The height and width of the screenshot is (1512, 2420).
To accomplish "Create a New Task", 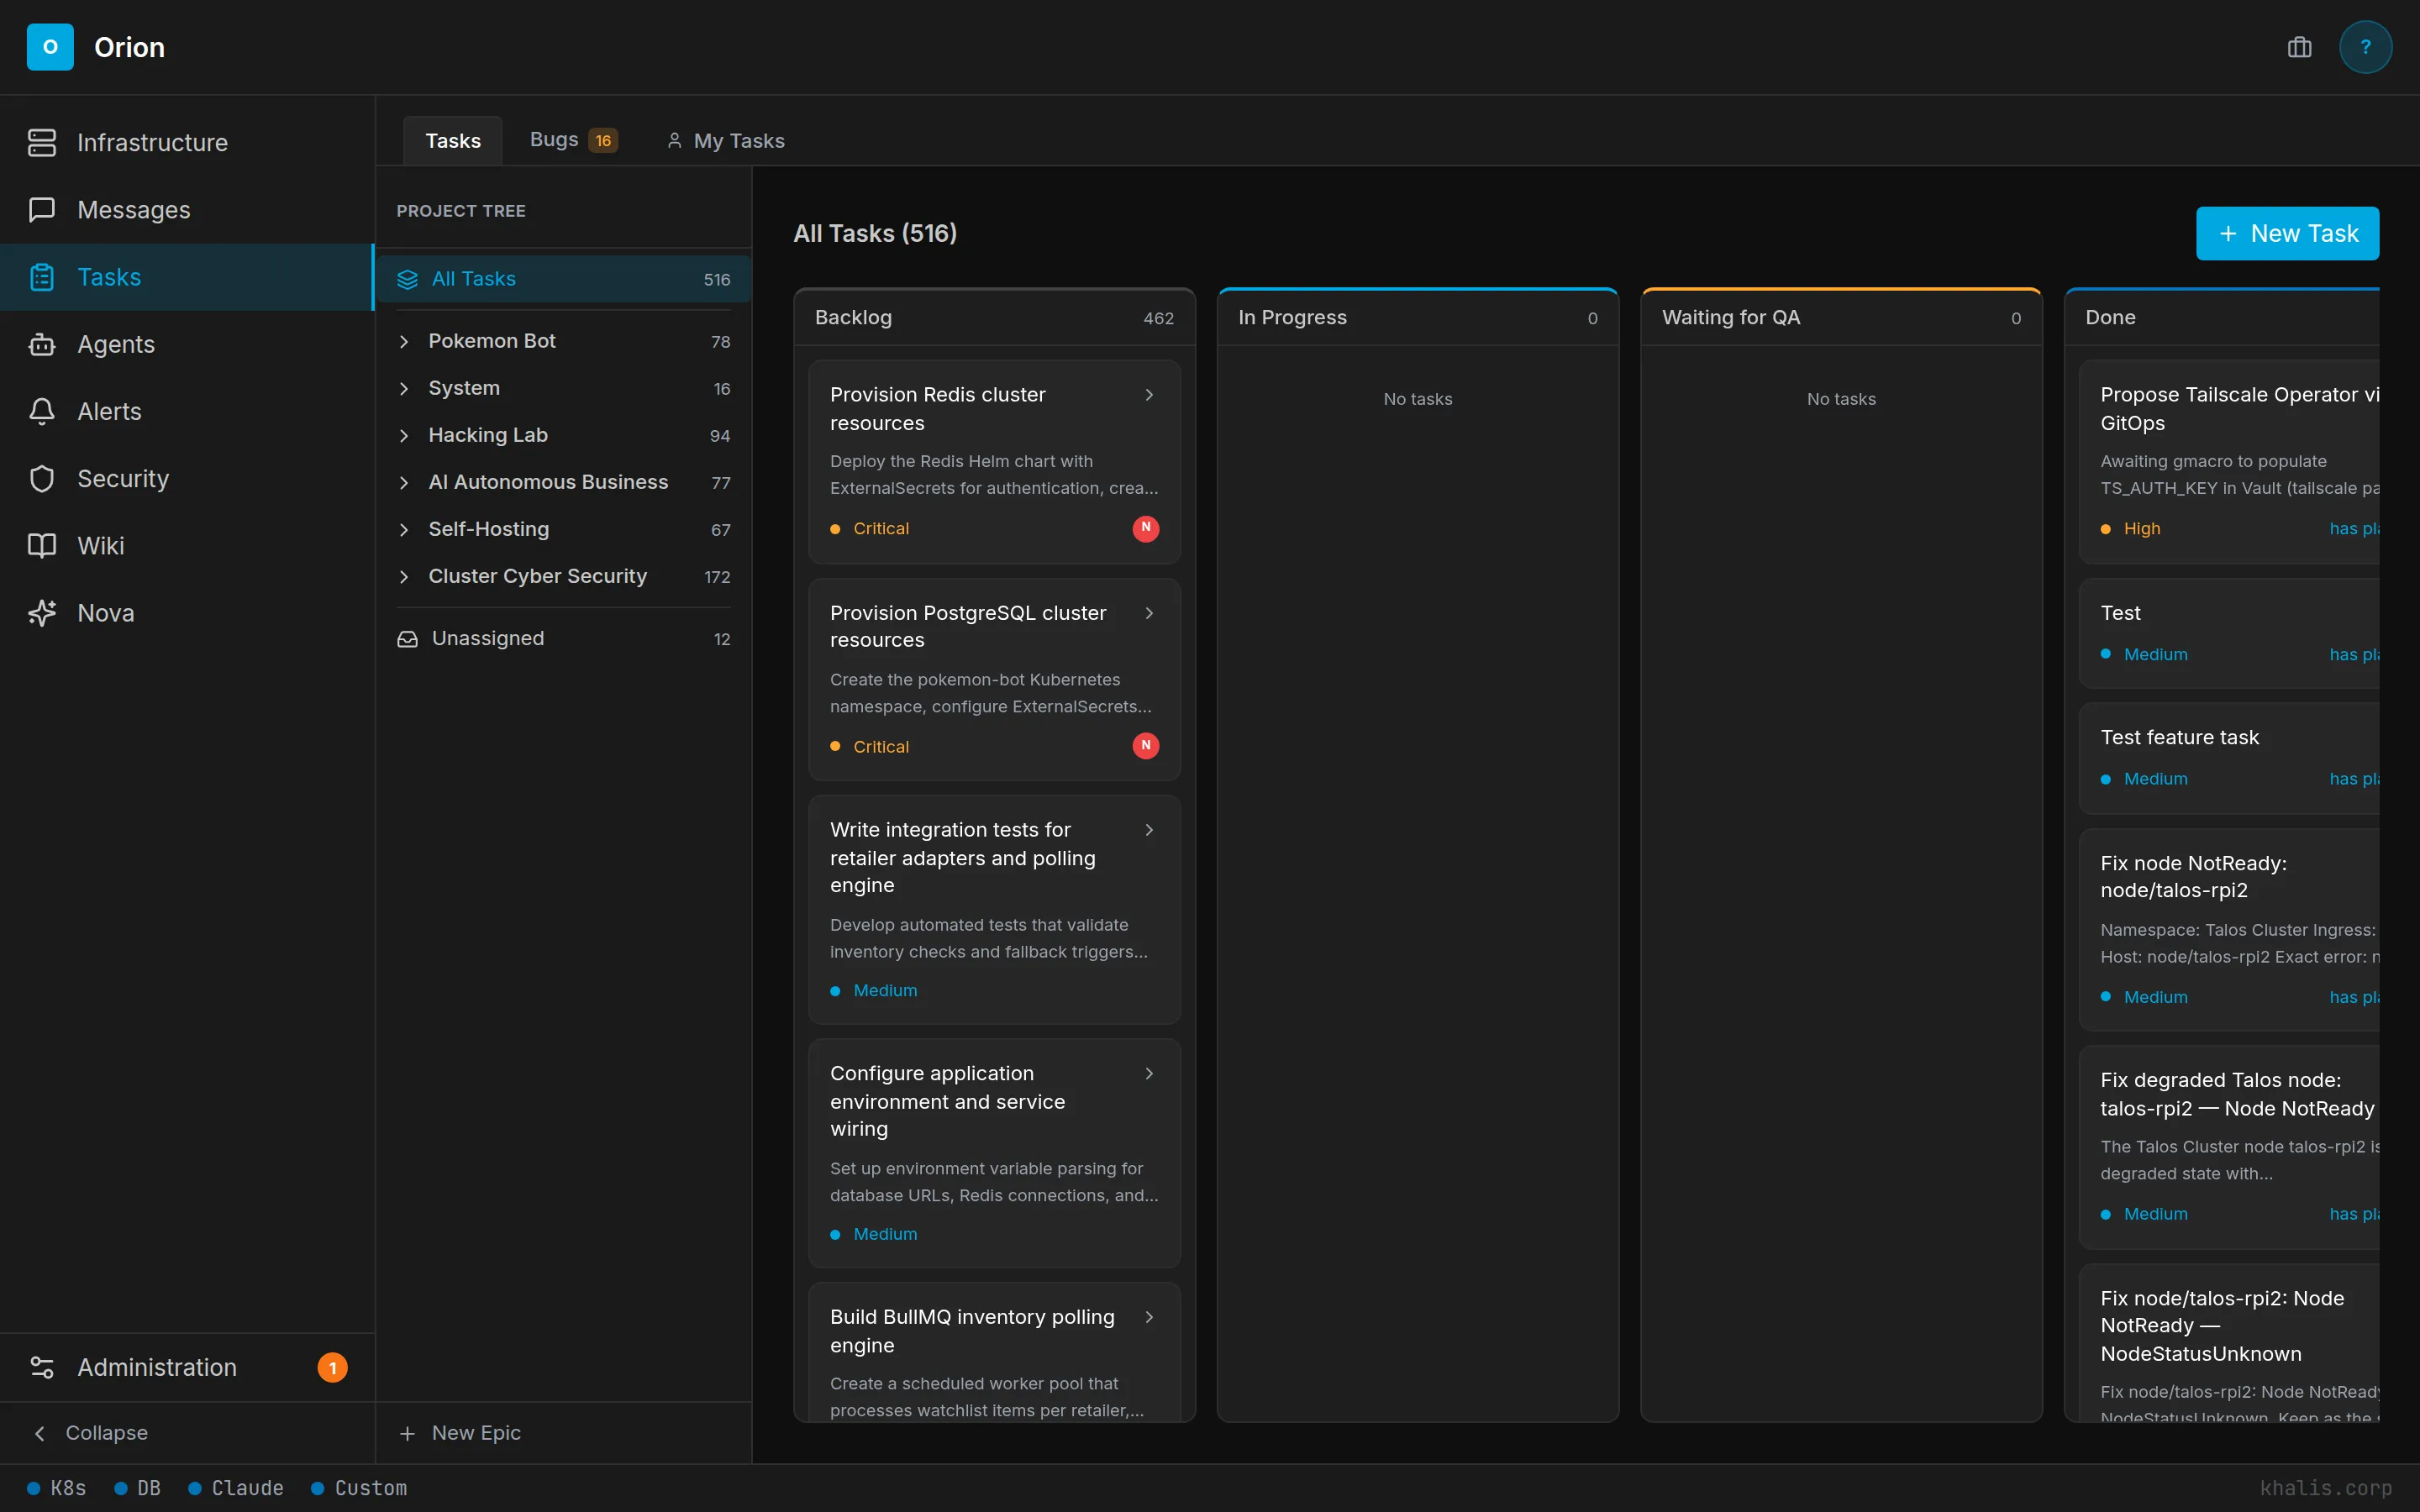I will 2287,233.
